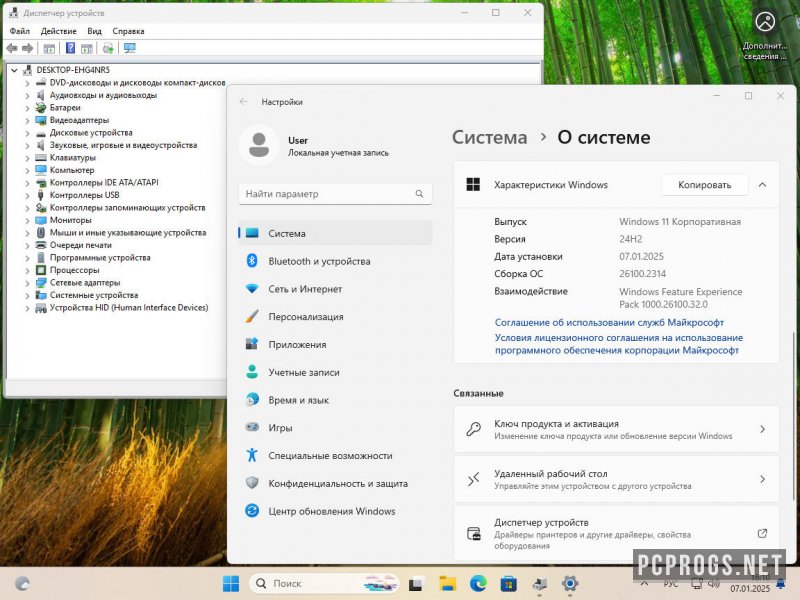
Task: Open Bluetooth и устройства settings
Action: (x=335, y=261)
